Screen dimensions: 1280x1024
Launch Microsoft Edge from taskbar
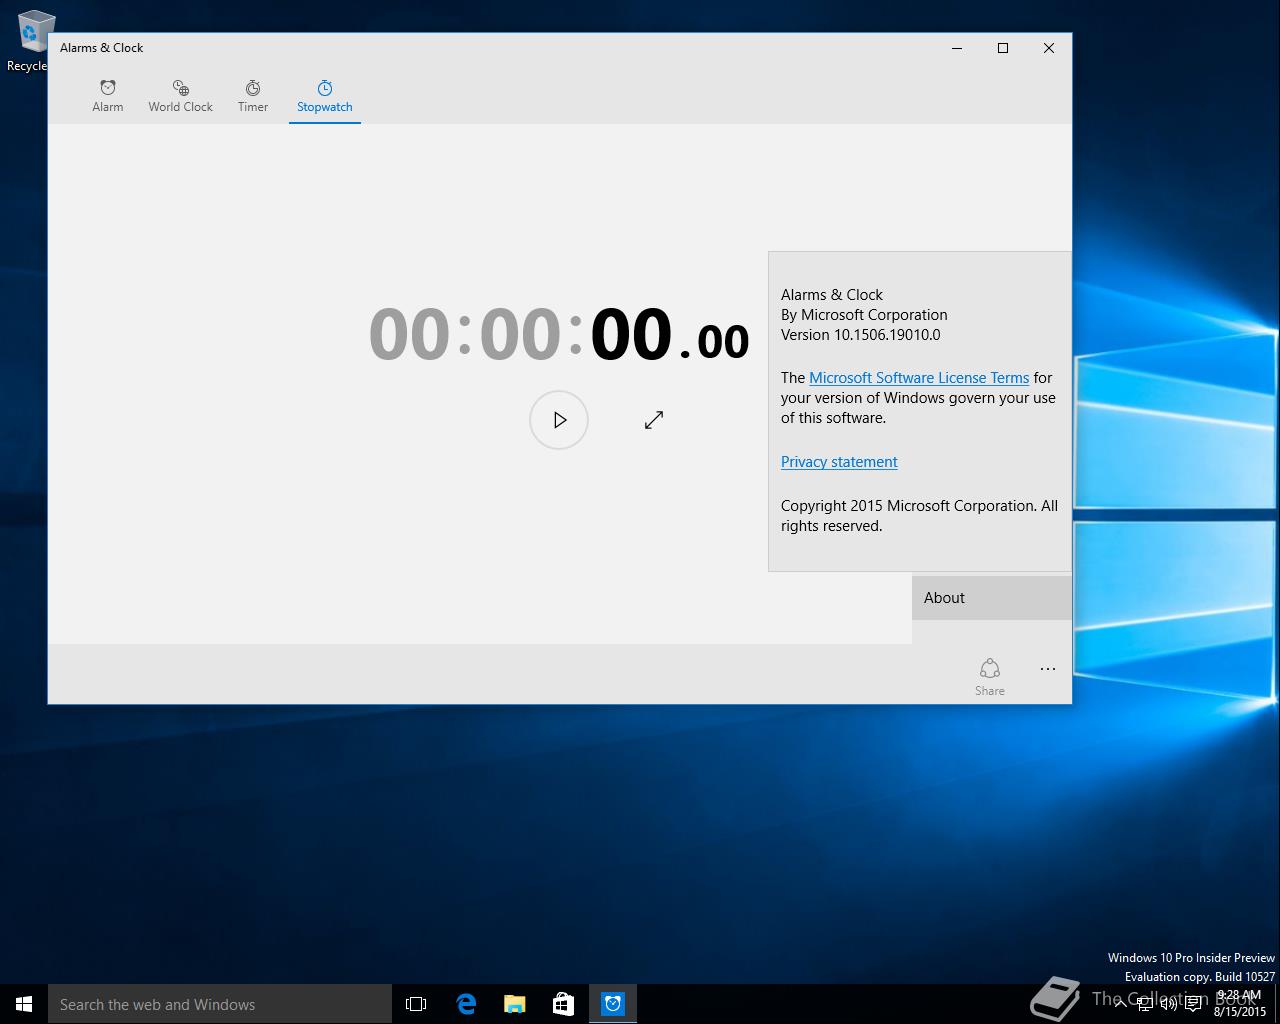(x=466, y=1004)
